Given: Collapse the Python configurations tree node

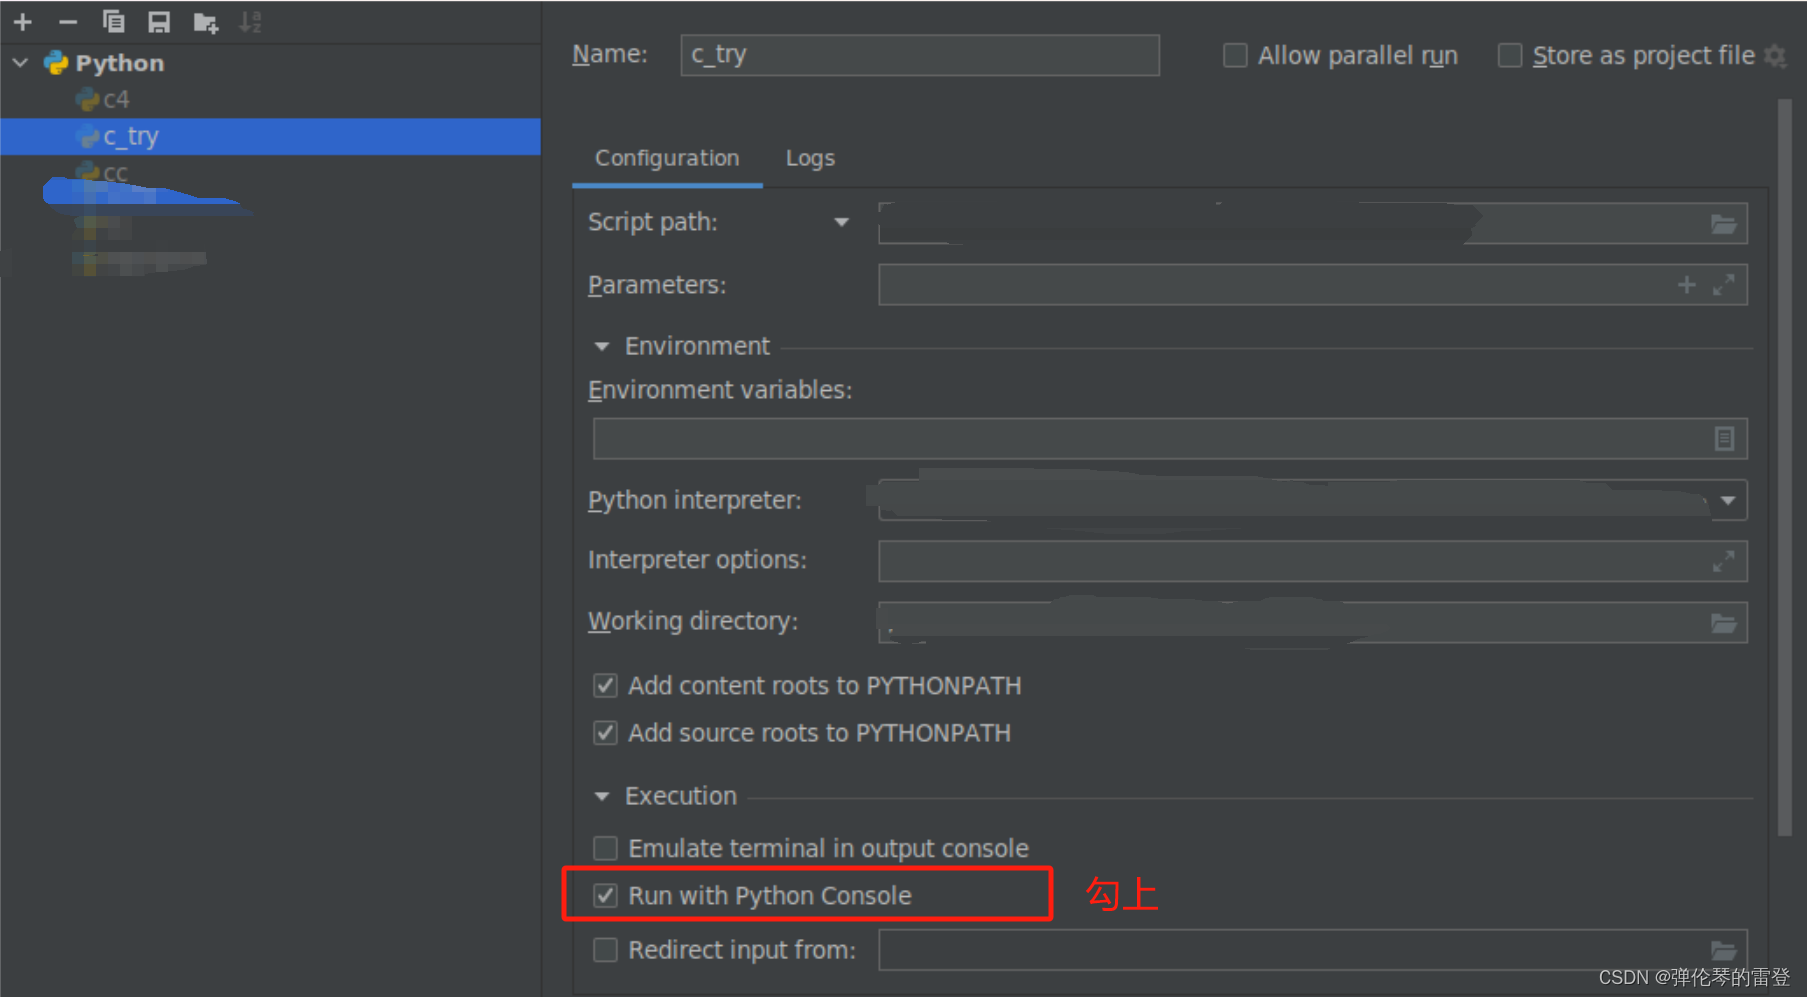Looking at the screenshot, I should 21,63.
